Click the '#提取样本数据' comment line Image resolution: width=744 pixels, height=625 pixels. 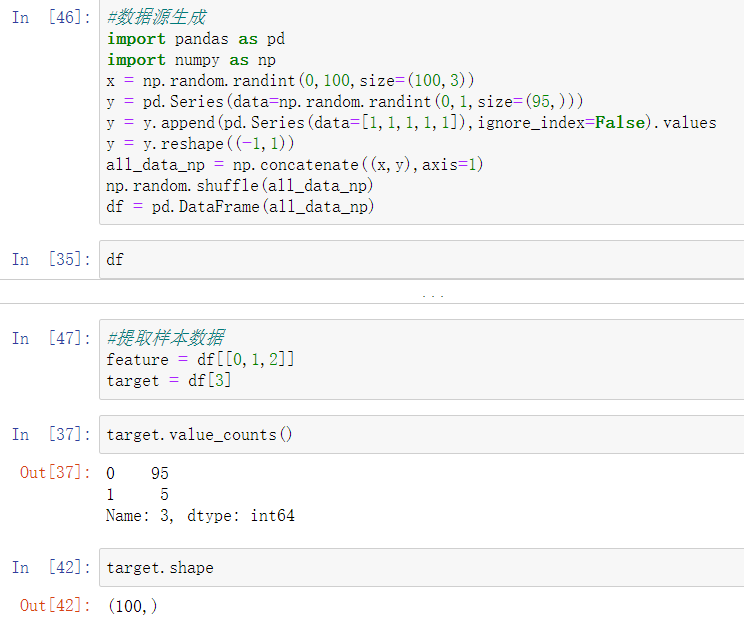point(166,338)
